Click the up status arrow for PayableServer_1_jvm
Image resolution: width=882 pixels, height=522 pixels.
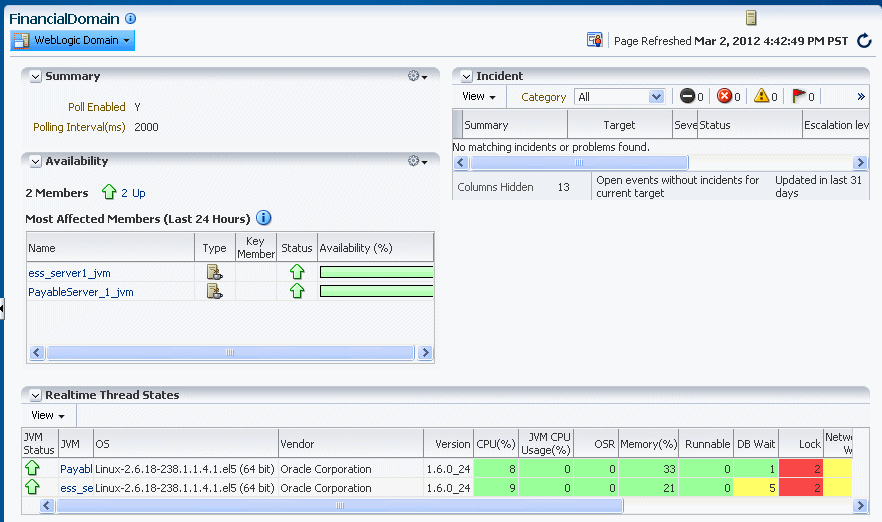coord(297,291)
